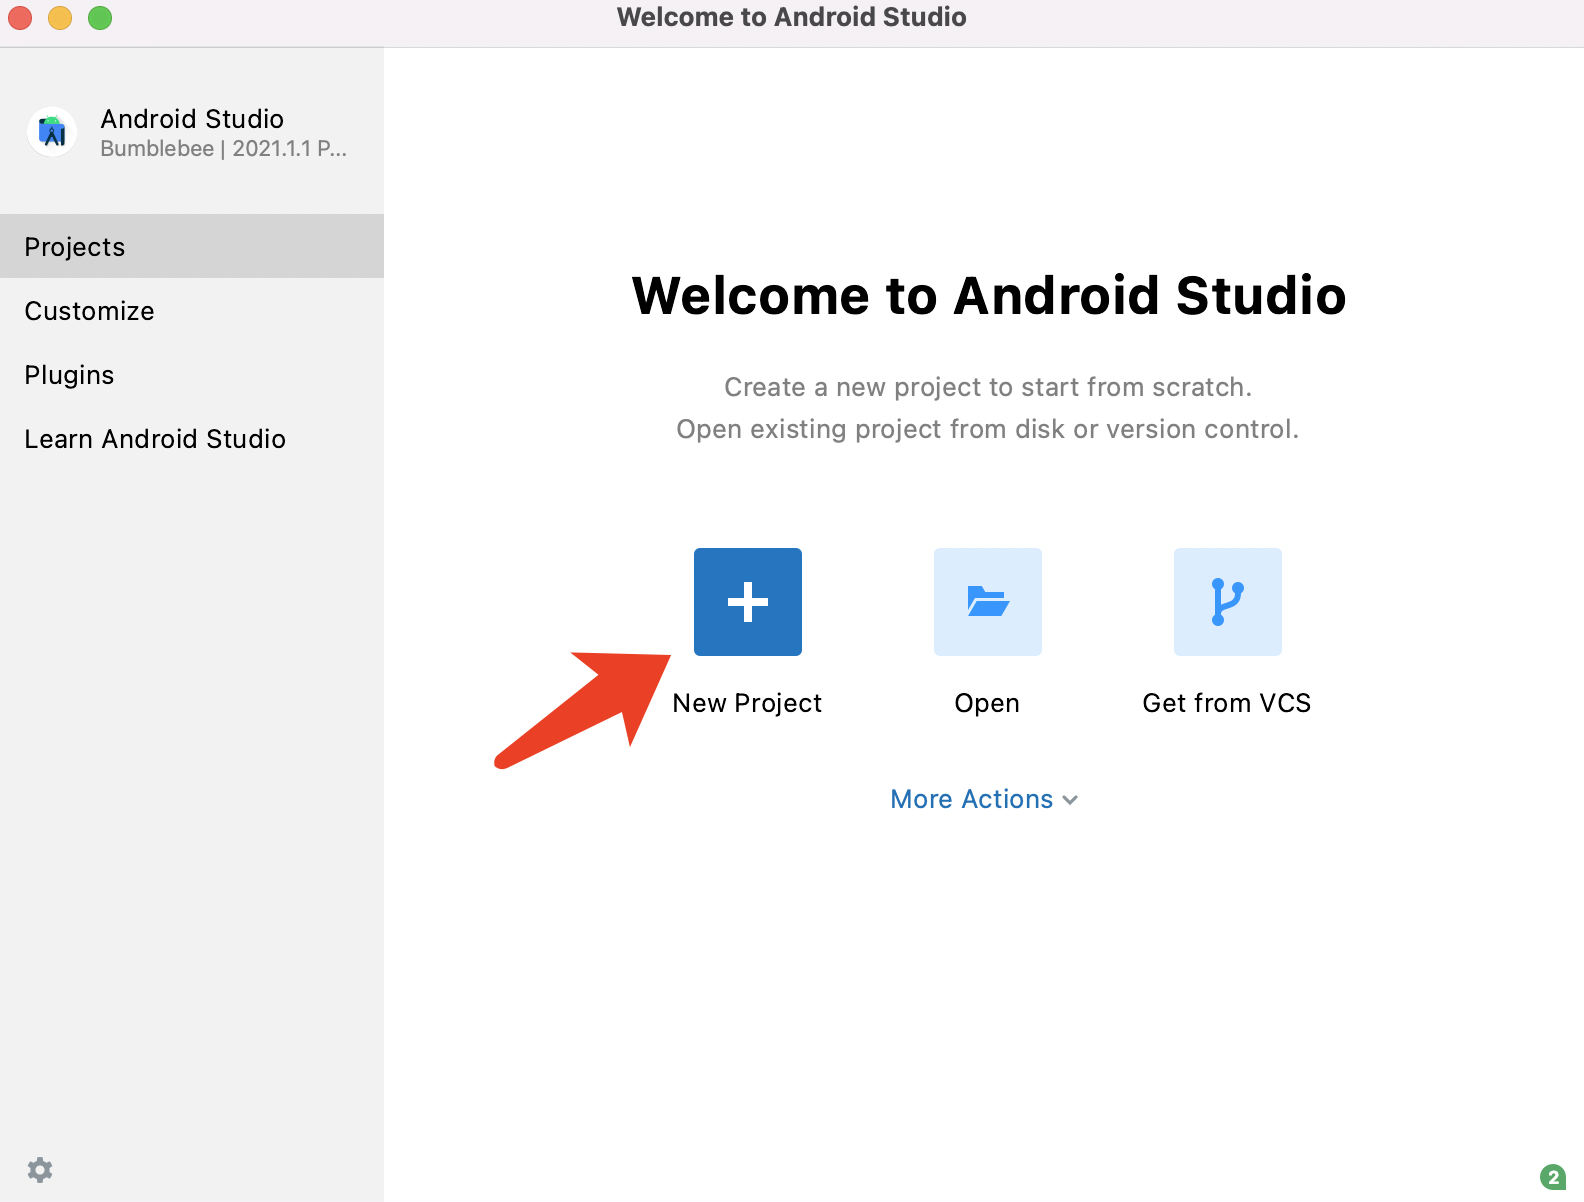This screenshot has height=1202, width=1584.
Task: Click the Get from VCS label
Action: coord(1227,703)
